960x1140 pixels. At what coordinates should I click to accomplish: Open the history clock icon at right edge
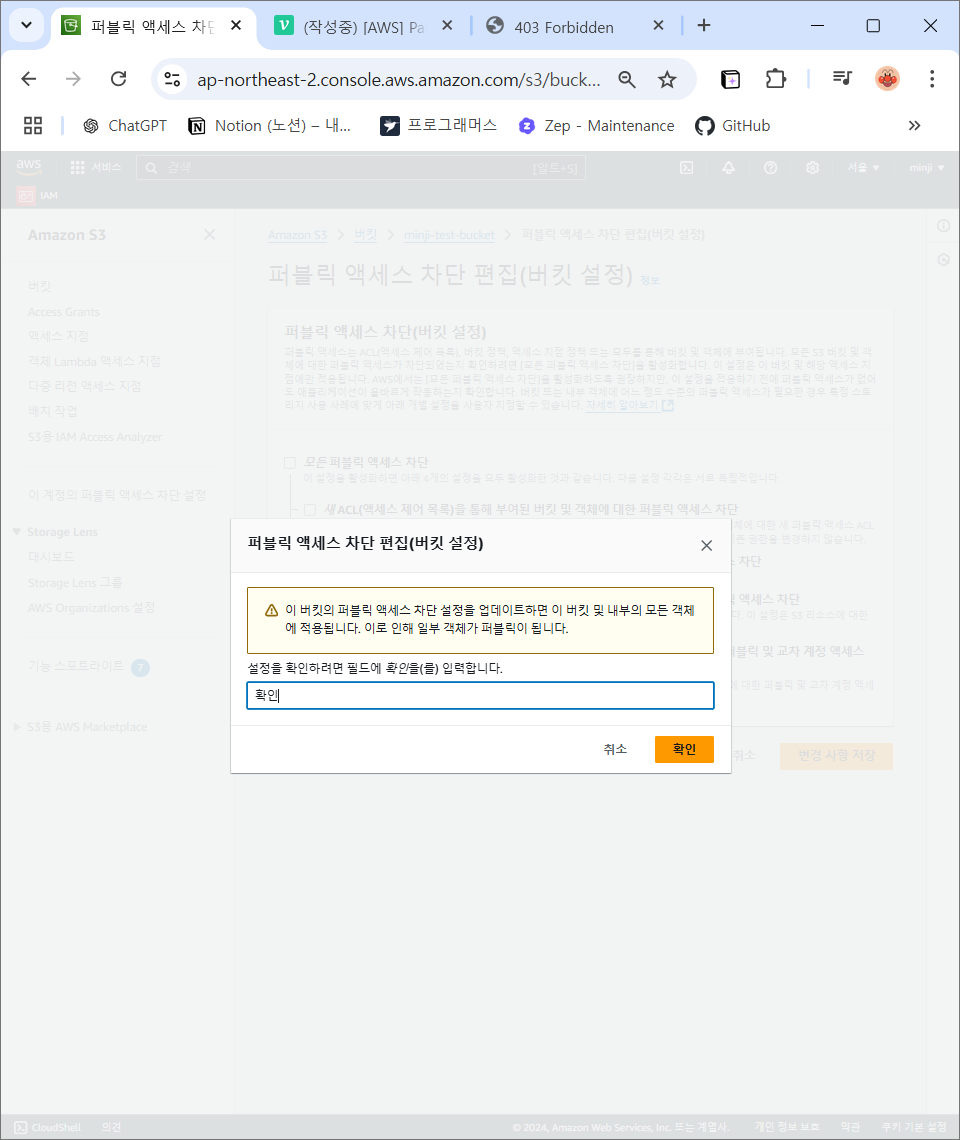(943, 260)
